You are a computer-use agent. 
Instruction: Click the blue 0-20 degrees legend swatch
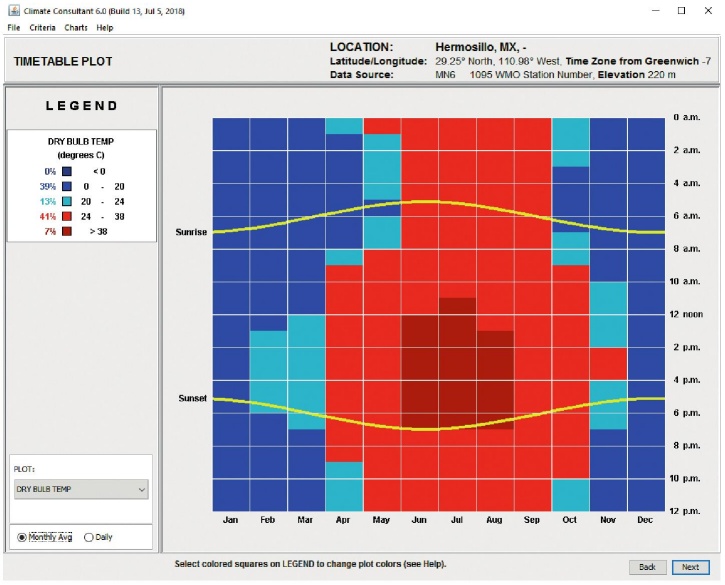[66, 186]
